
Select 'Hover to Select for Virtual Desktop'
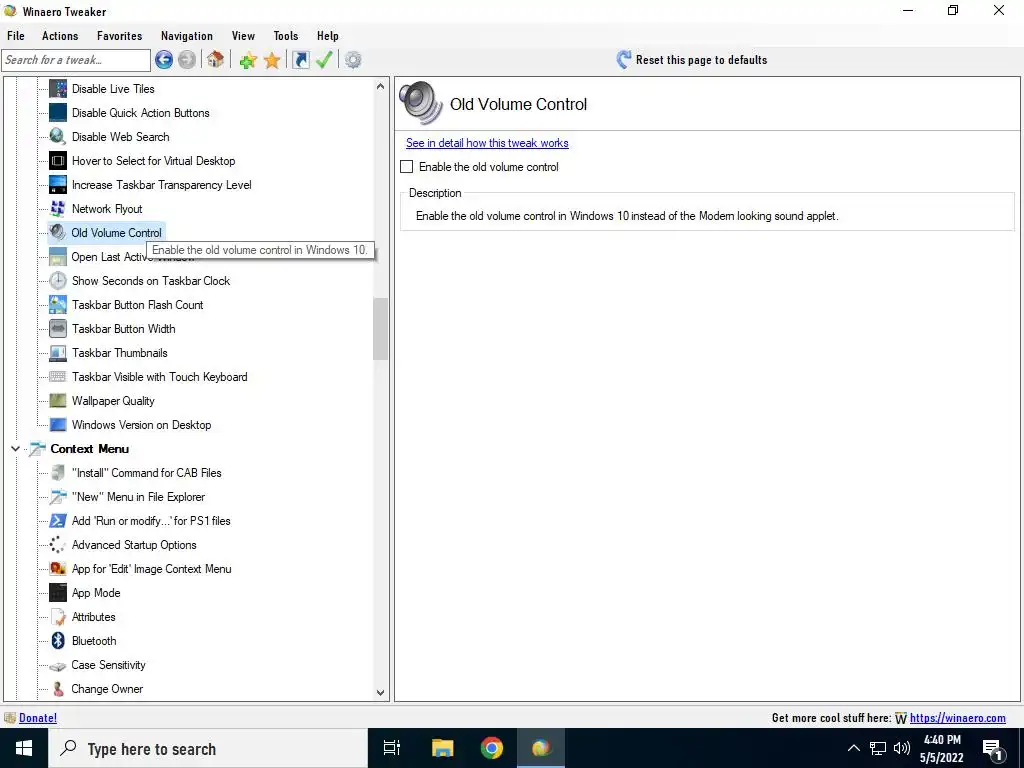[153, 161]
